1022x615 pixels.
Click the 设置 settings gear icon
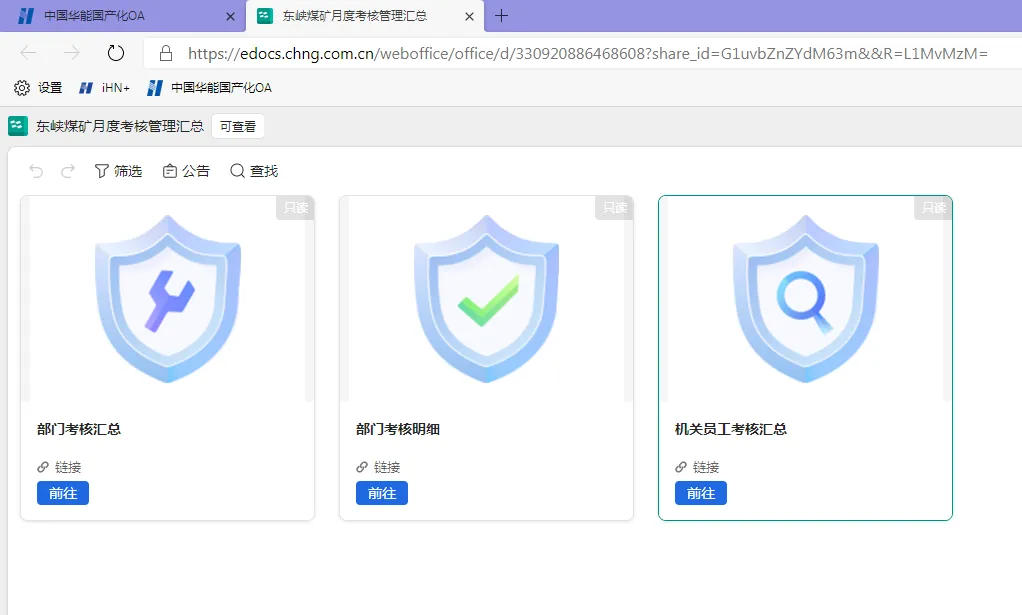21,87
